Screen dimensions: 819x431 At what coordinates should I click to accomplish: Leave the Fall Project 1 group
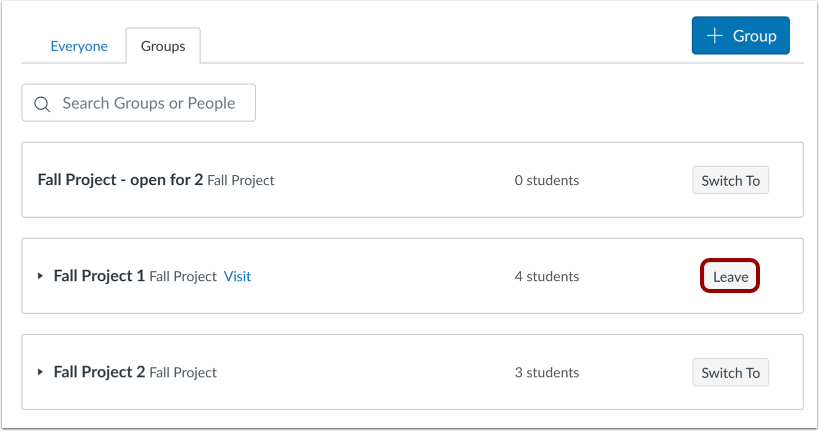[730, 277]
